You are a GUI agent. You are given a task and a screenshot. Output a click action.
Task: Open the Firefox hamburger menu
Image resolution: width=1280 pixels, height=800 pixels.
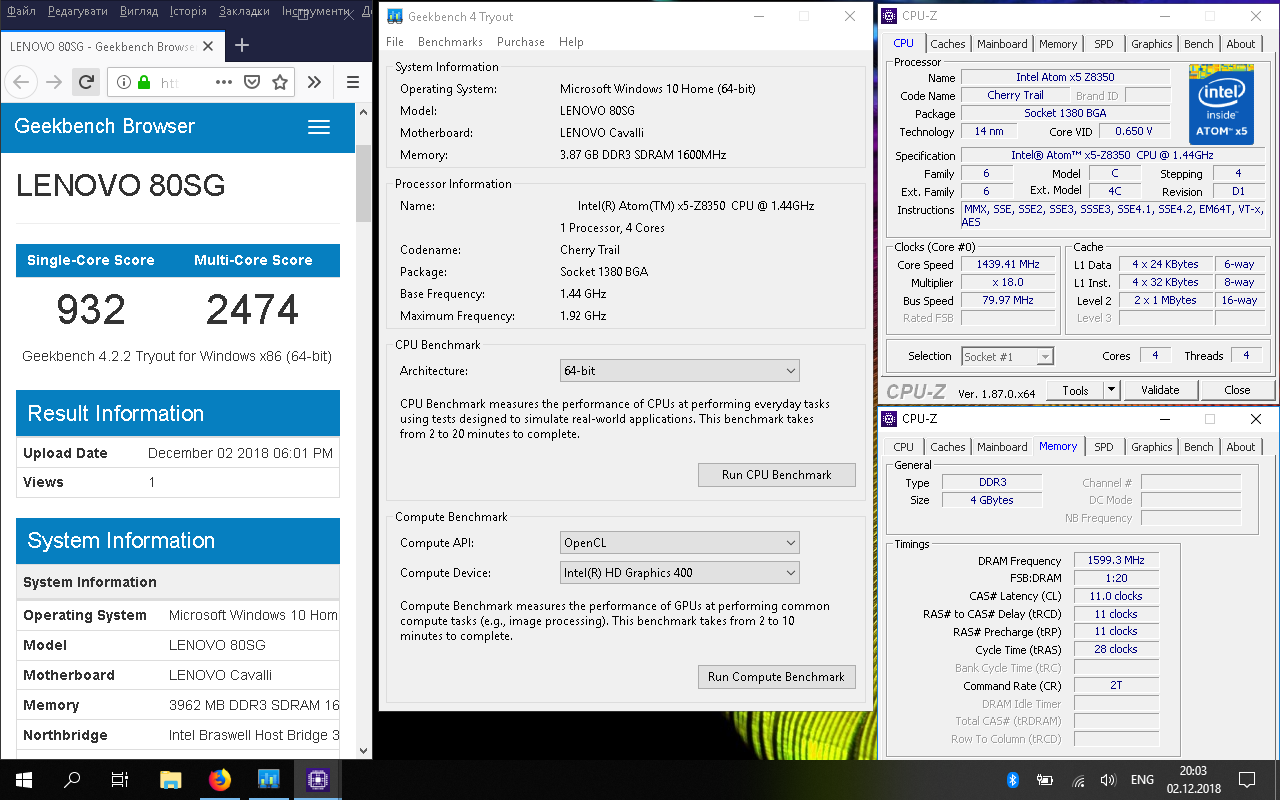[352, 82]
